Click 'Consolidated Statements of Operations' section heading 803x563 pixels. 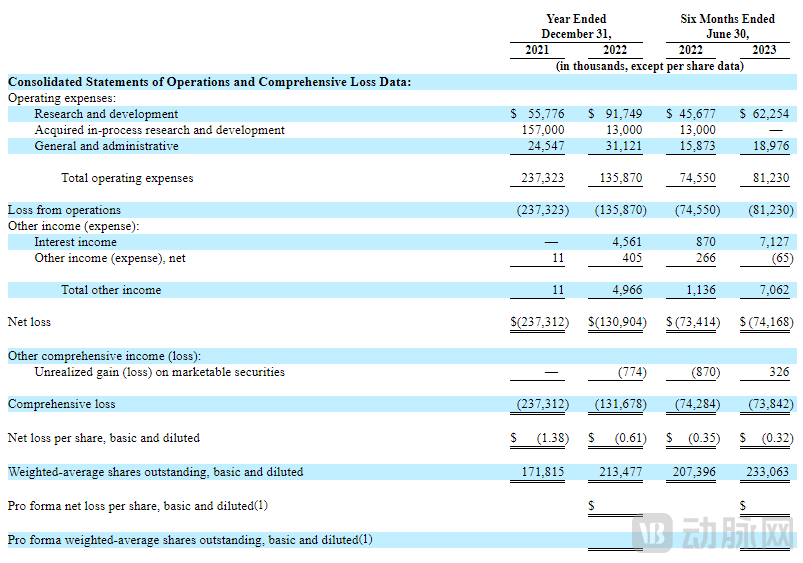(209, 82)
